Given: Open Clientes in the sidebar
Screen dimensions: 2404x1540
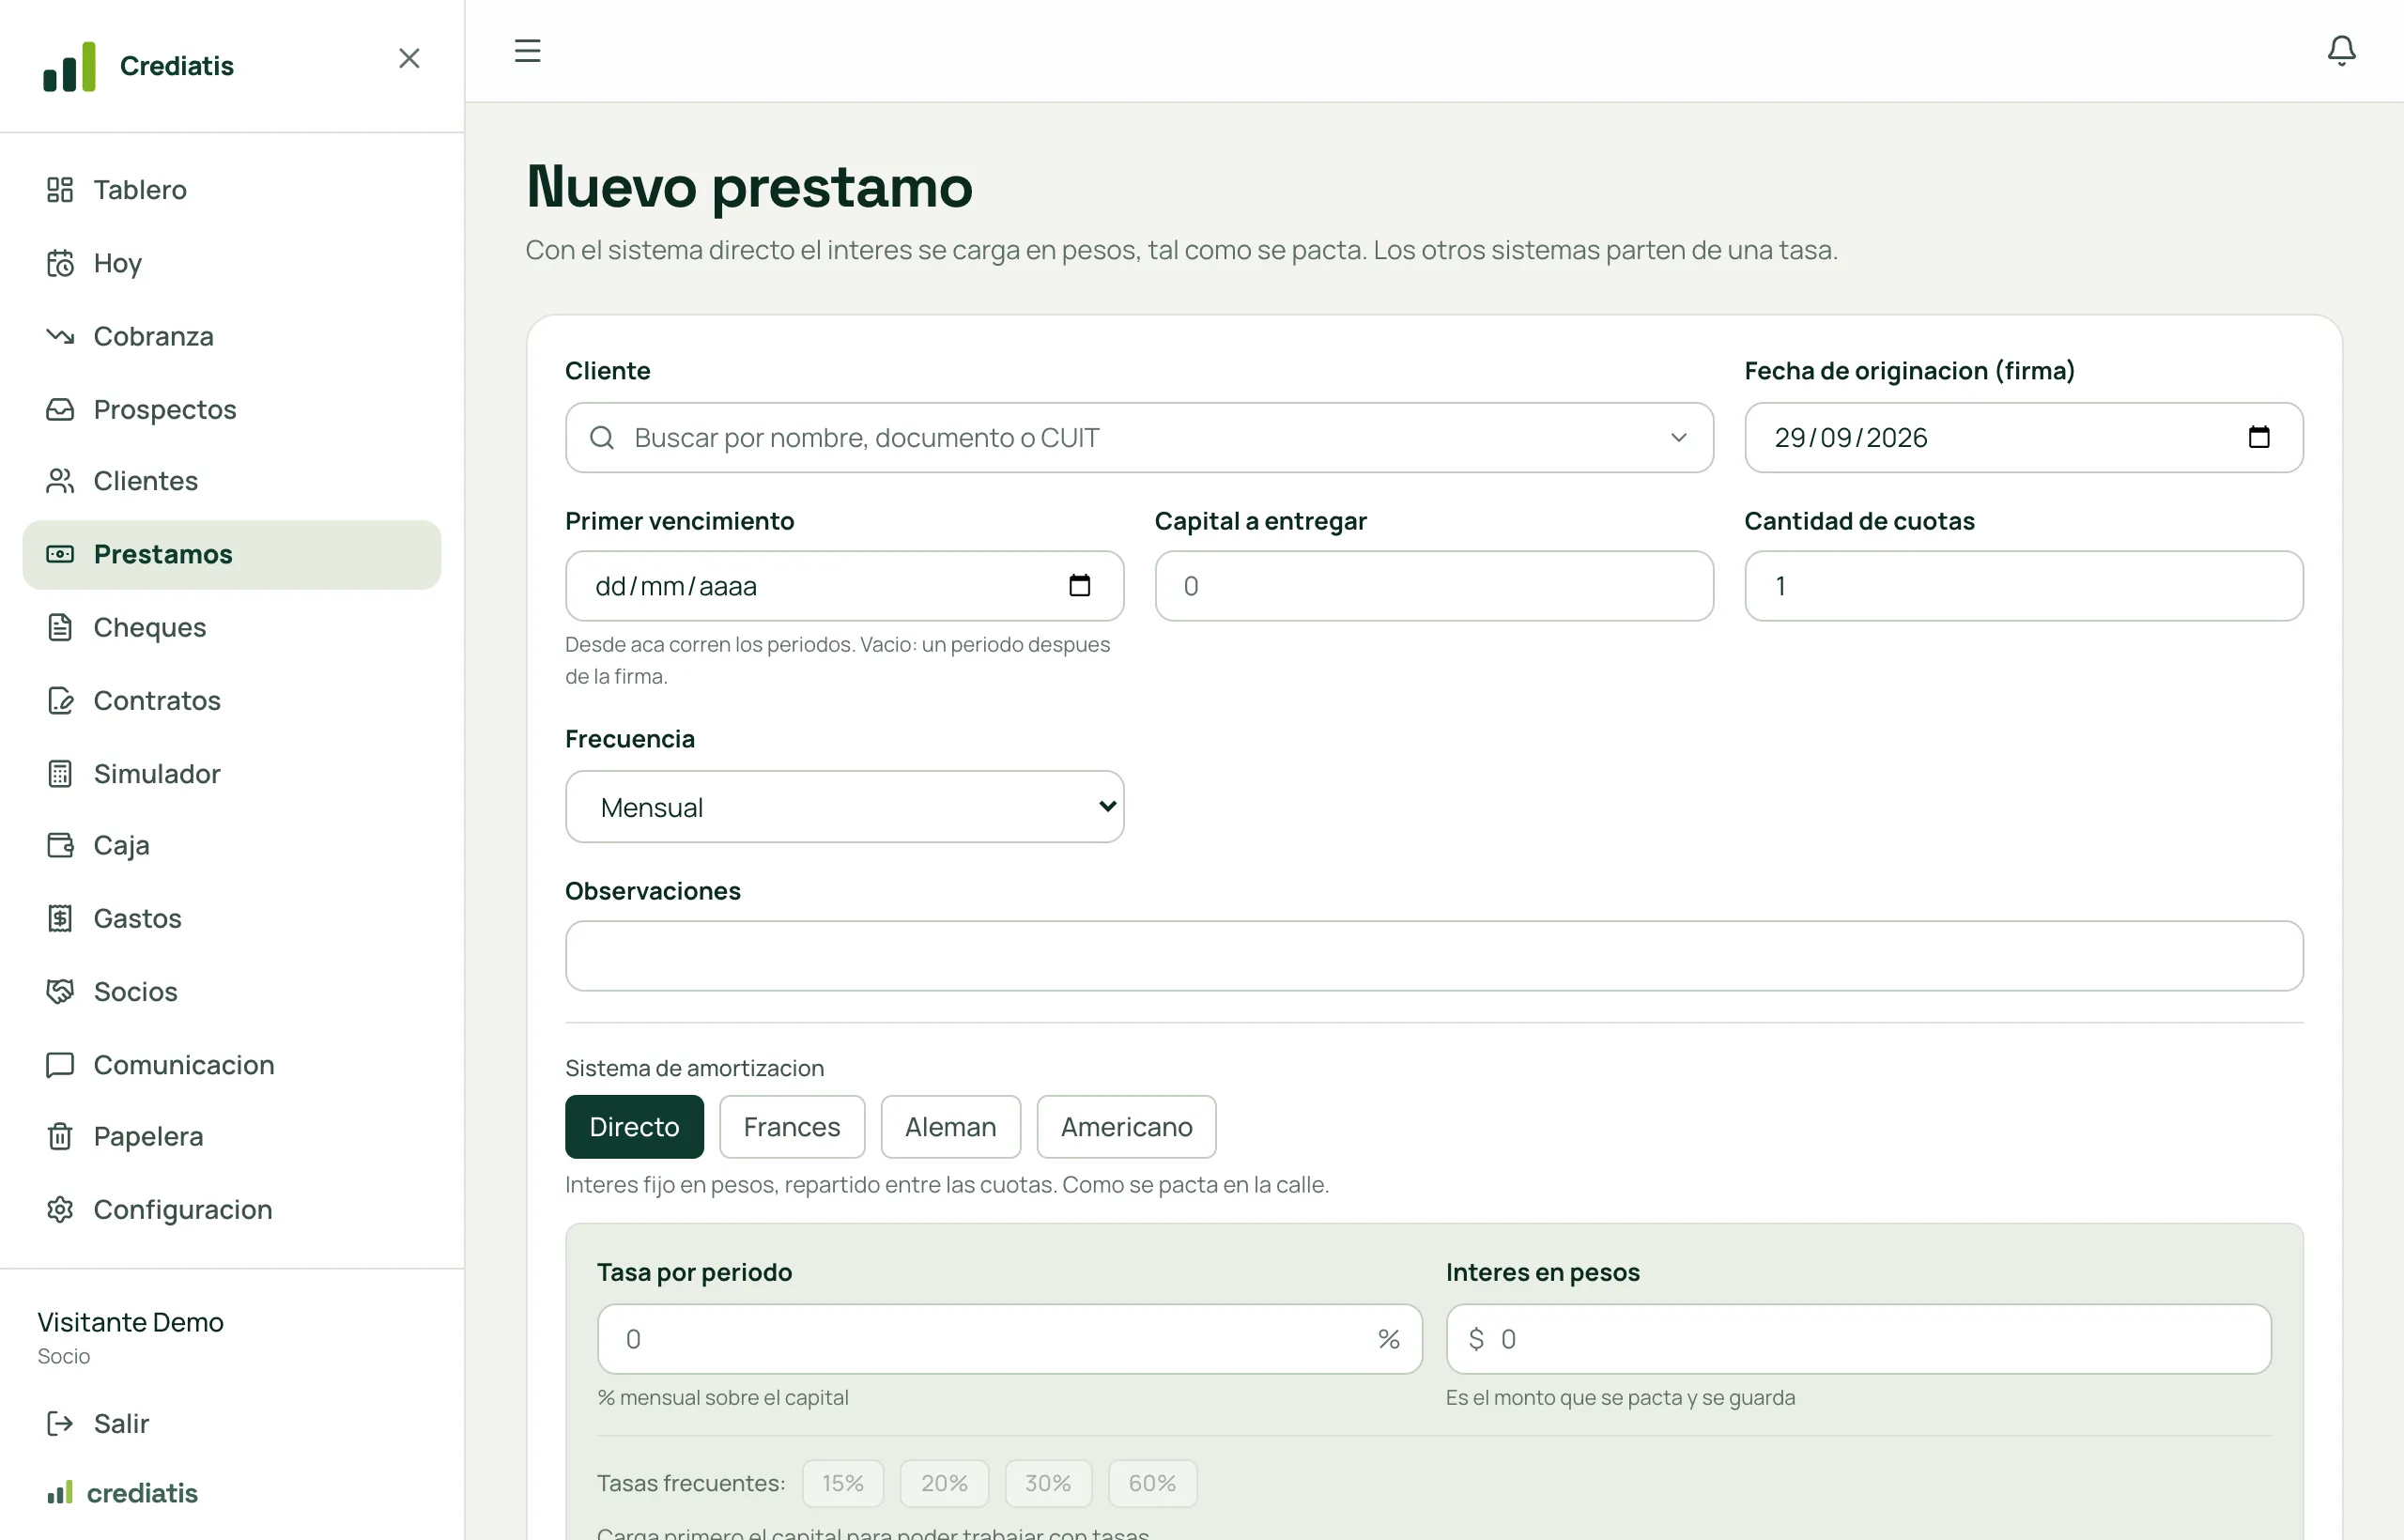Looking at the screenshot, I should pos(231,481).
